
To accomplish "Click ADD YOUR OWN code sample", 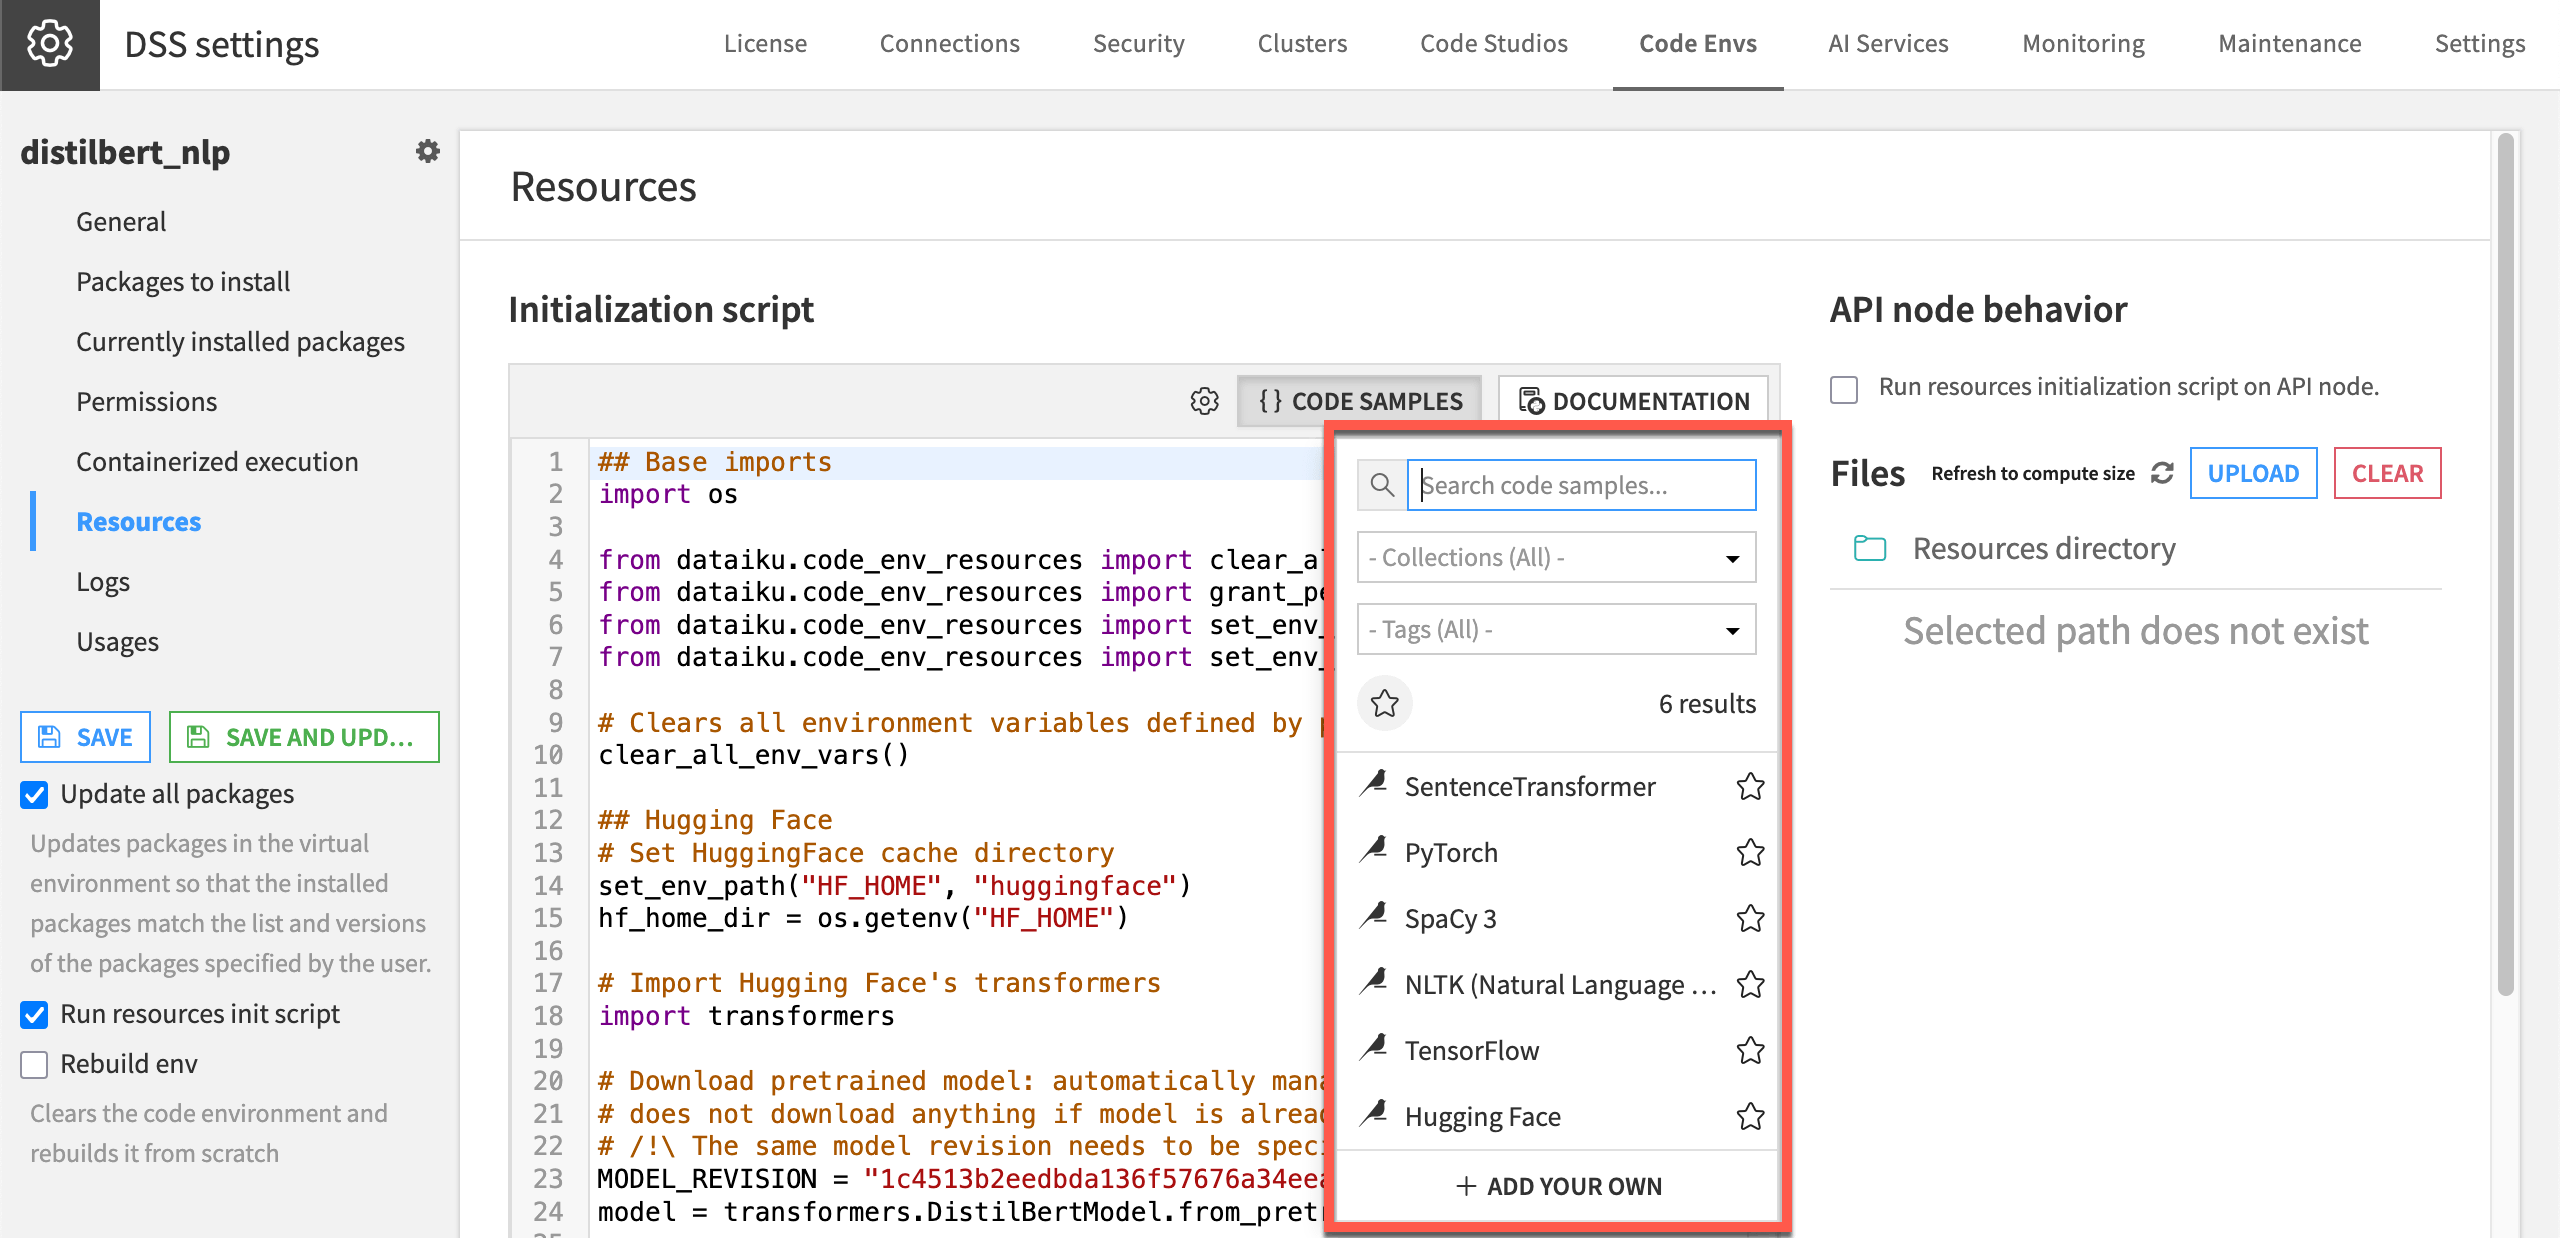I will click(x=1558, y=1186).
